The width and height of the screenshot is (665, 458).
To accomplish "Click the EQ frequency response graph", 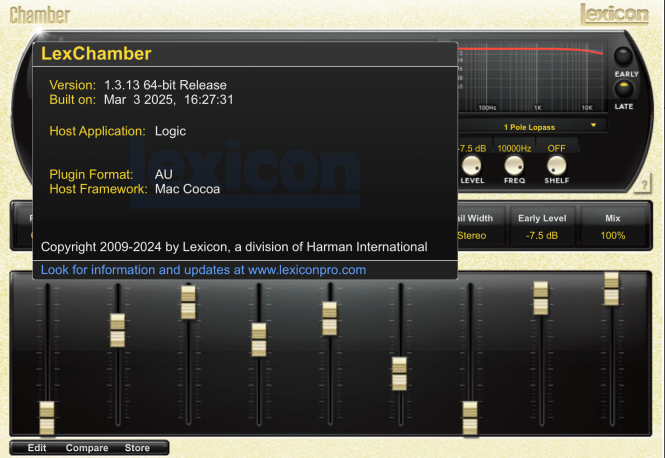I will pos(530,76).
